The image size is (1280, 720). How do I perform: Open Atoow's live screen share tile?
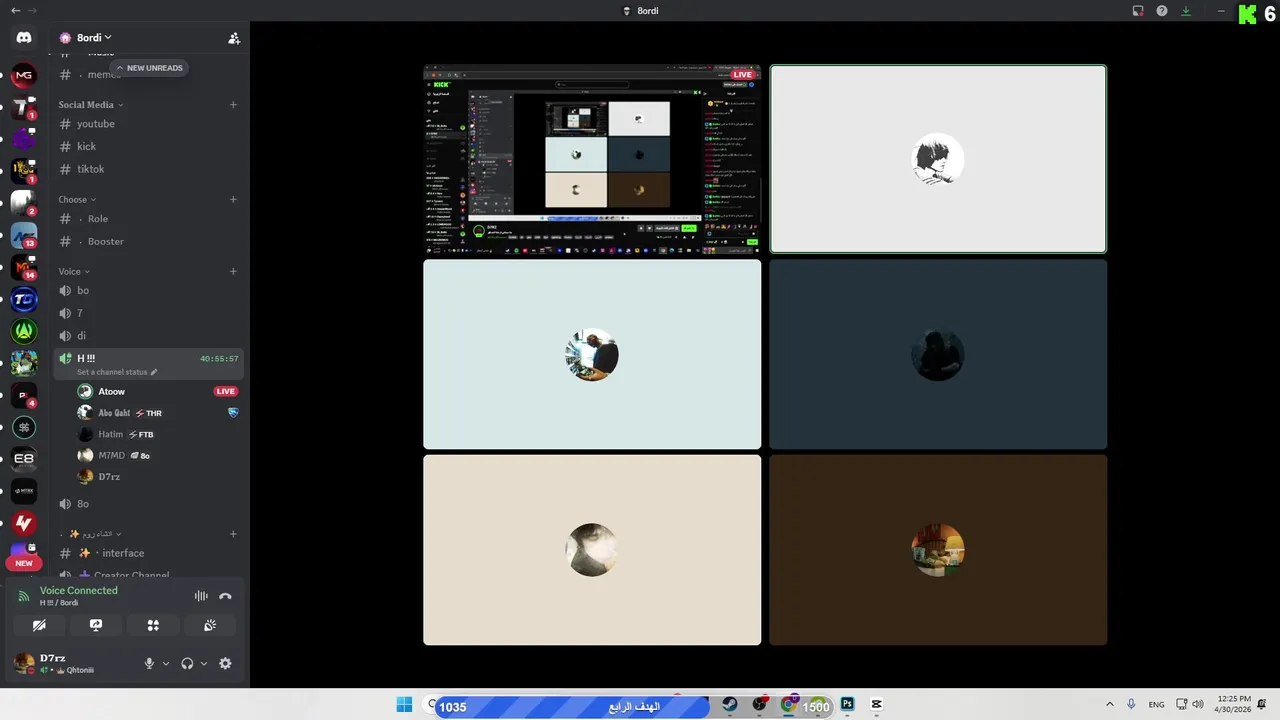[592, 159]
